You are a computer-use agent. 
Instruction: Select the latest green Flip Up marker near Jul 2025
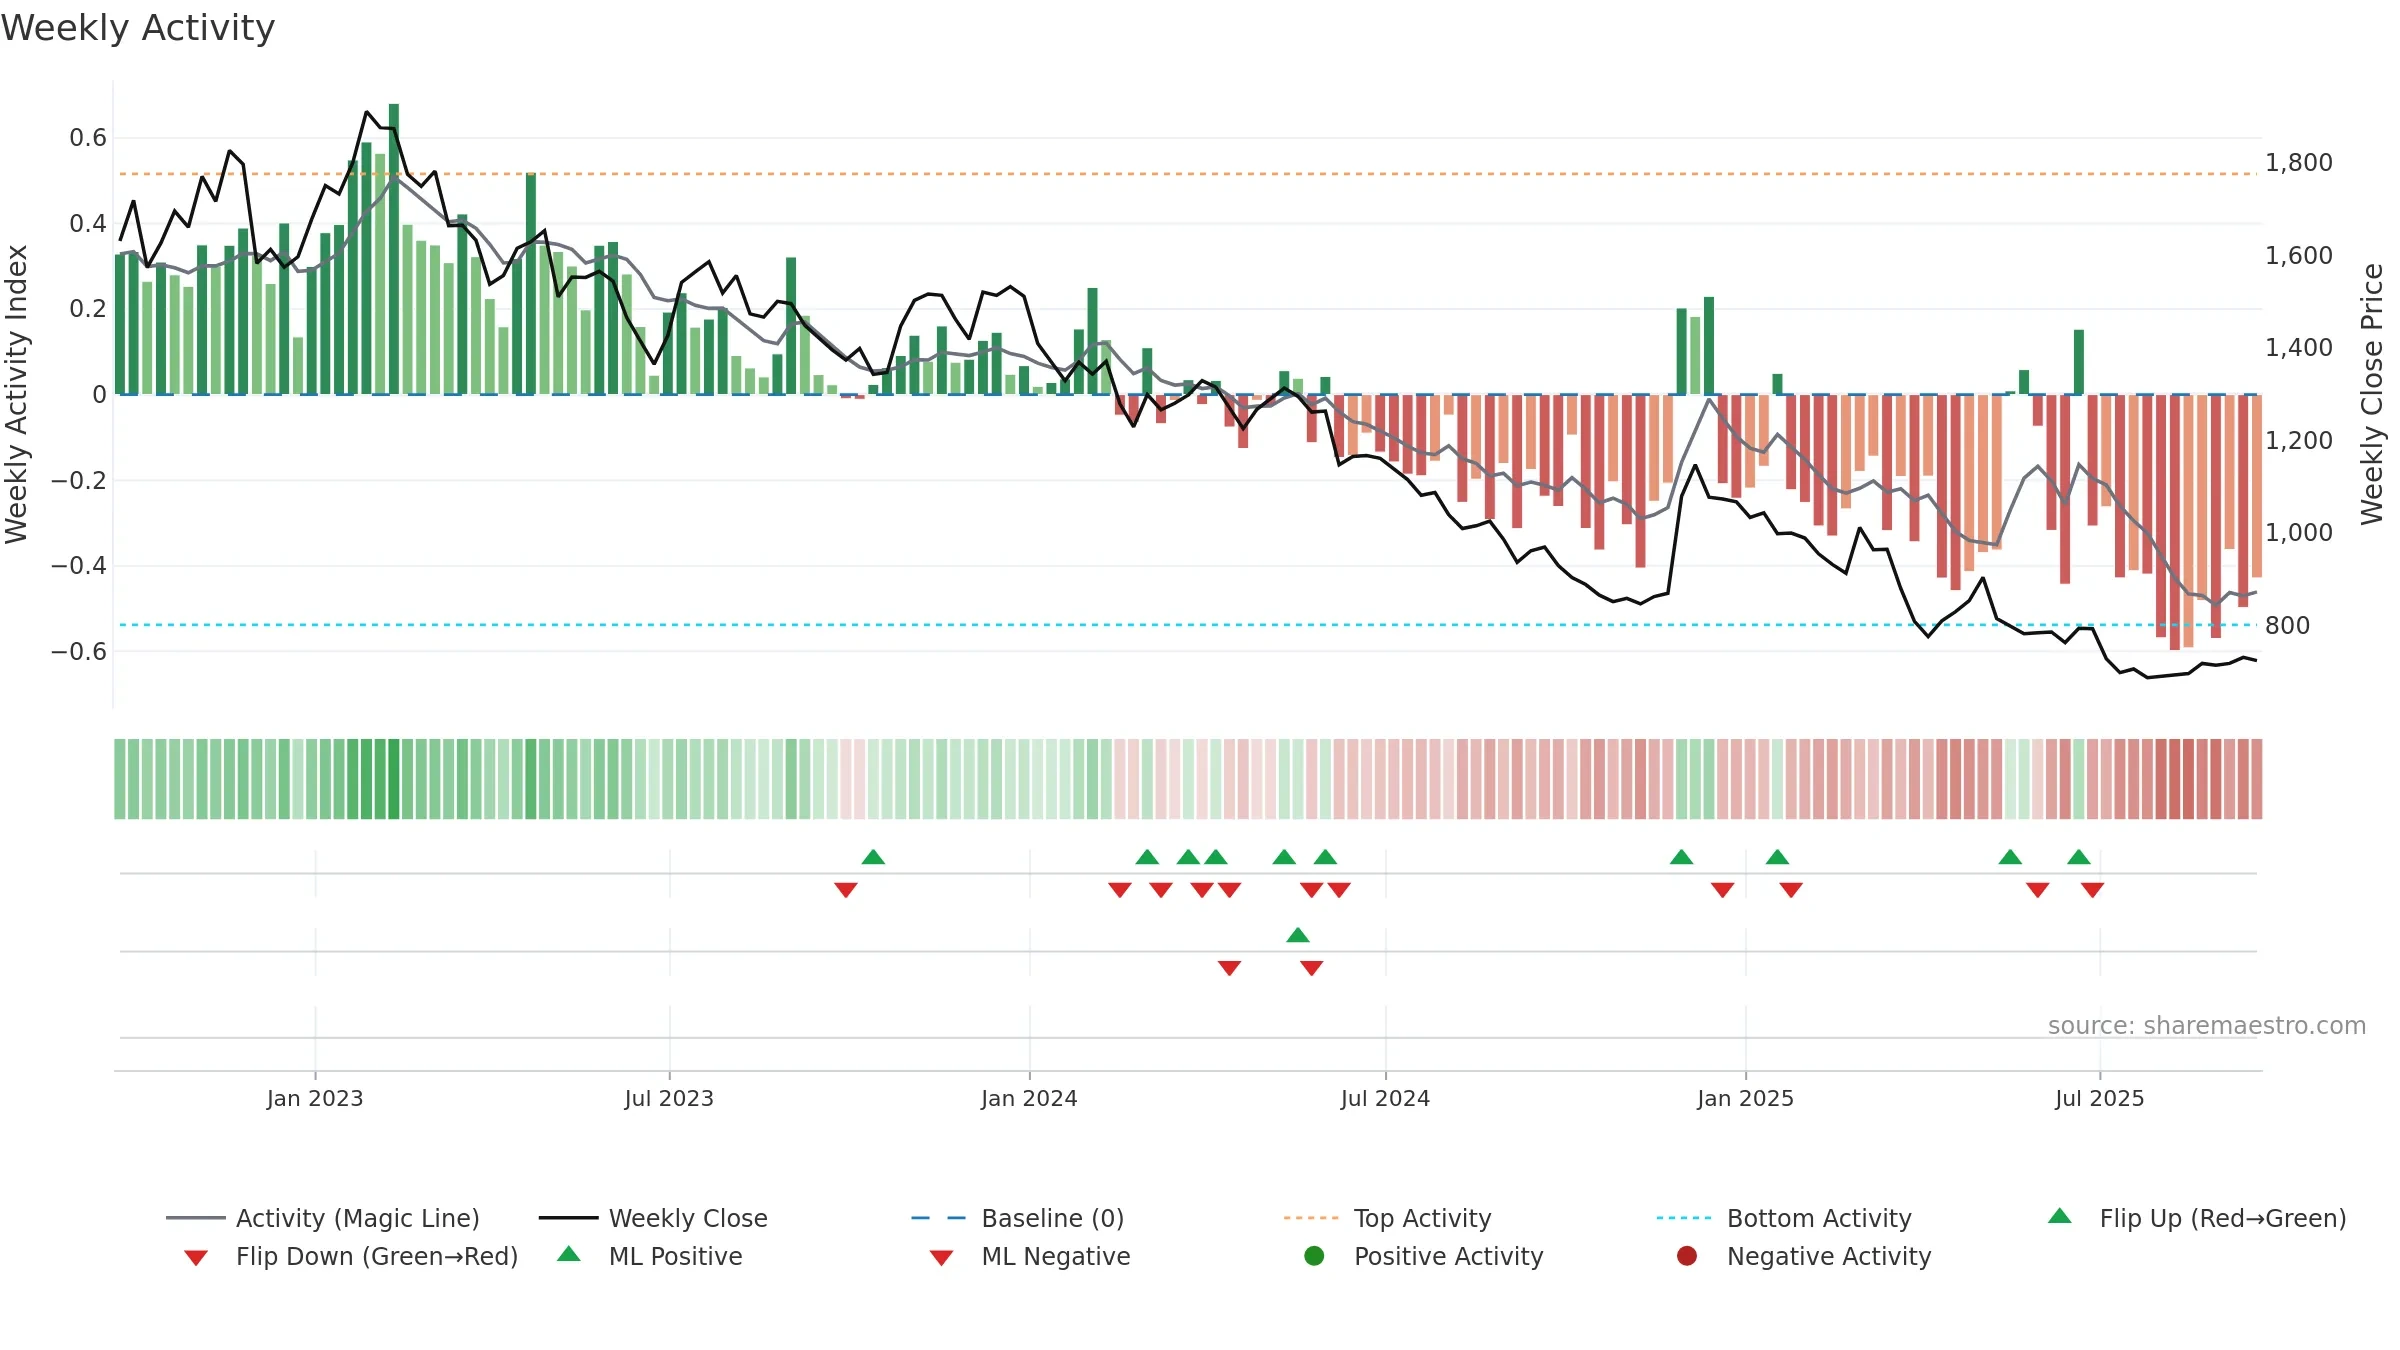pos(2079,857)
